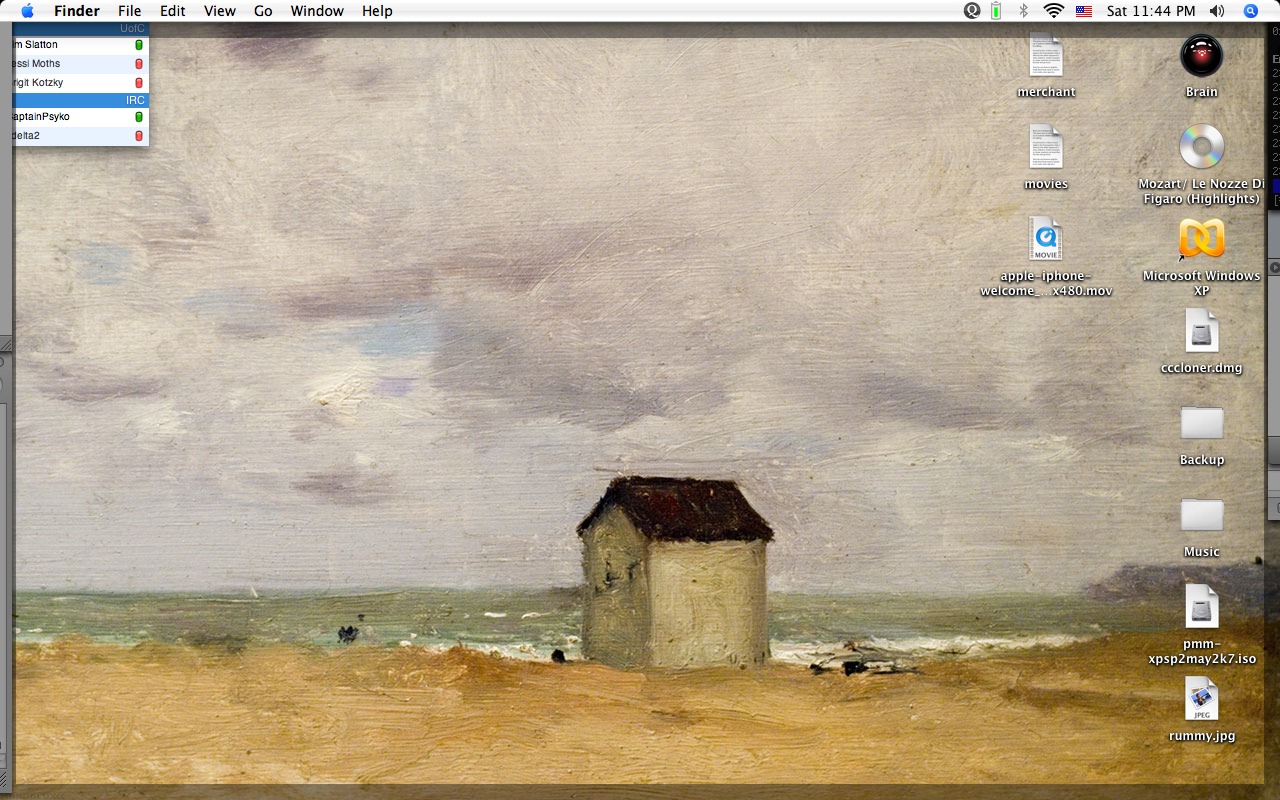Click the Q menu bar icon
1280x800 pixels.
(972, 11)
